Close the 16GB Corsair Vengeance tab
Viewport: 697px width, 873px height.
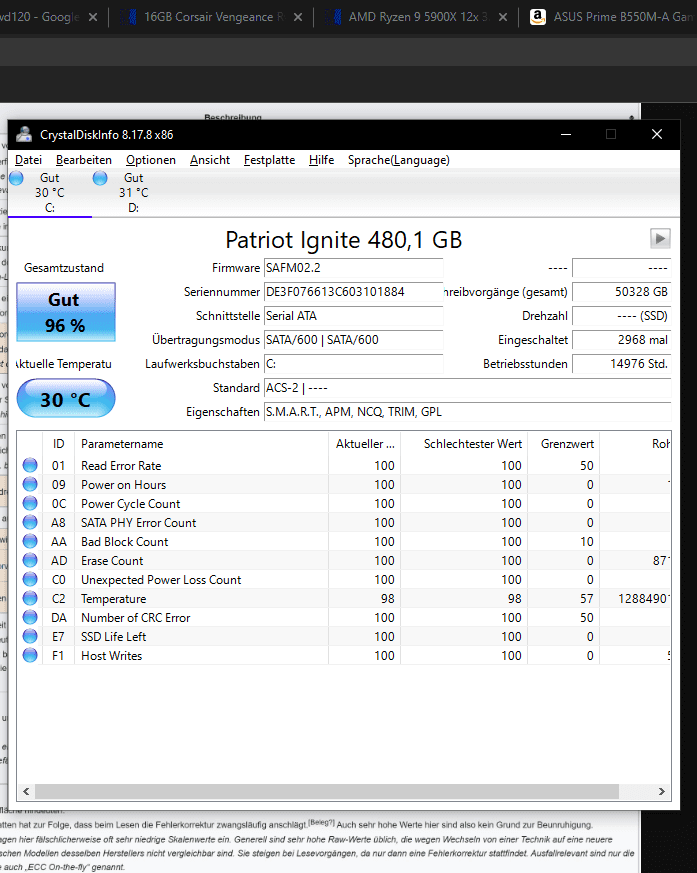point(298,17)
